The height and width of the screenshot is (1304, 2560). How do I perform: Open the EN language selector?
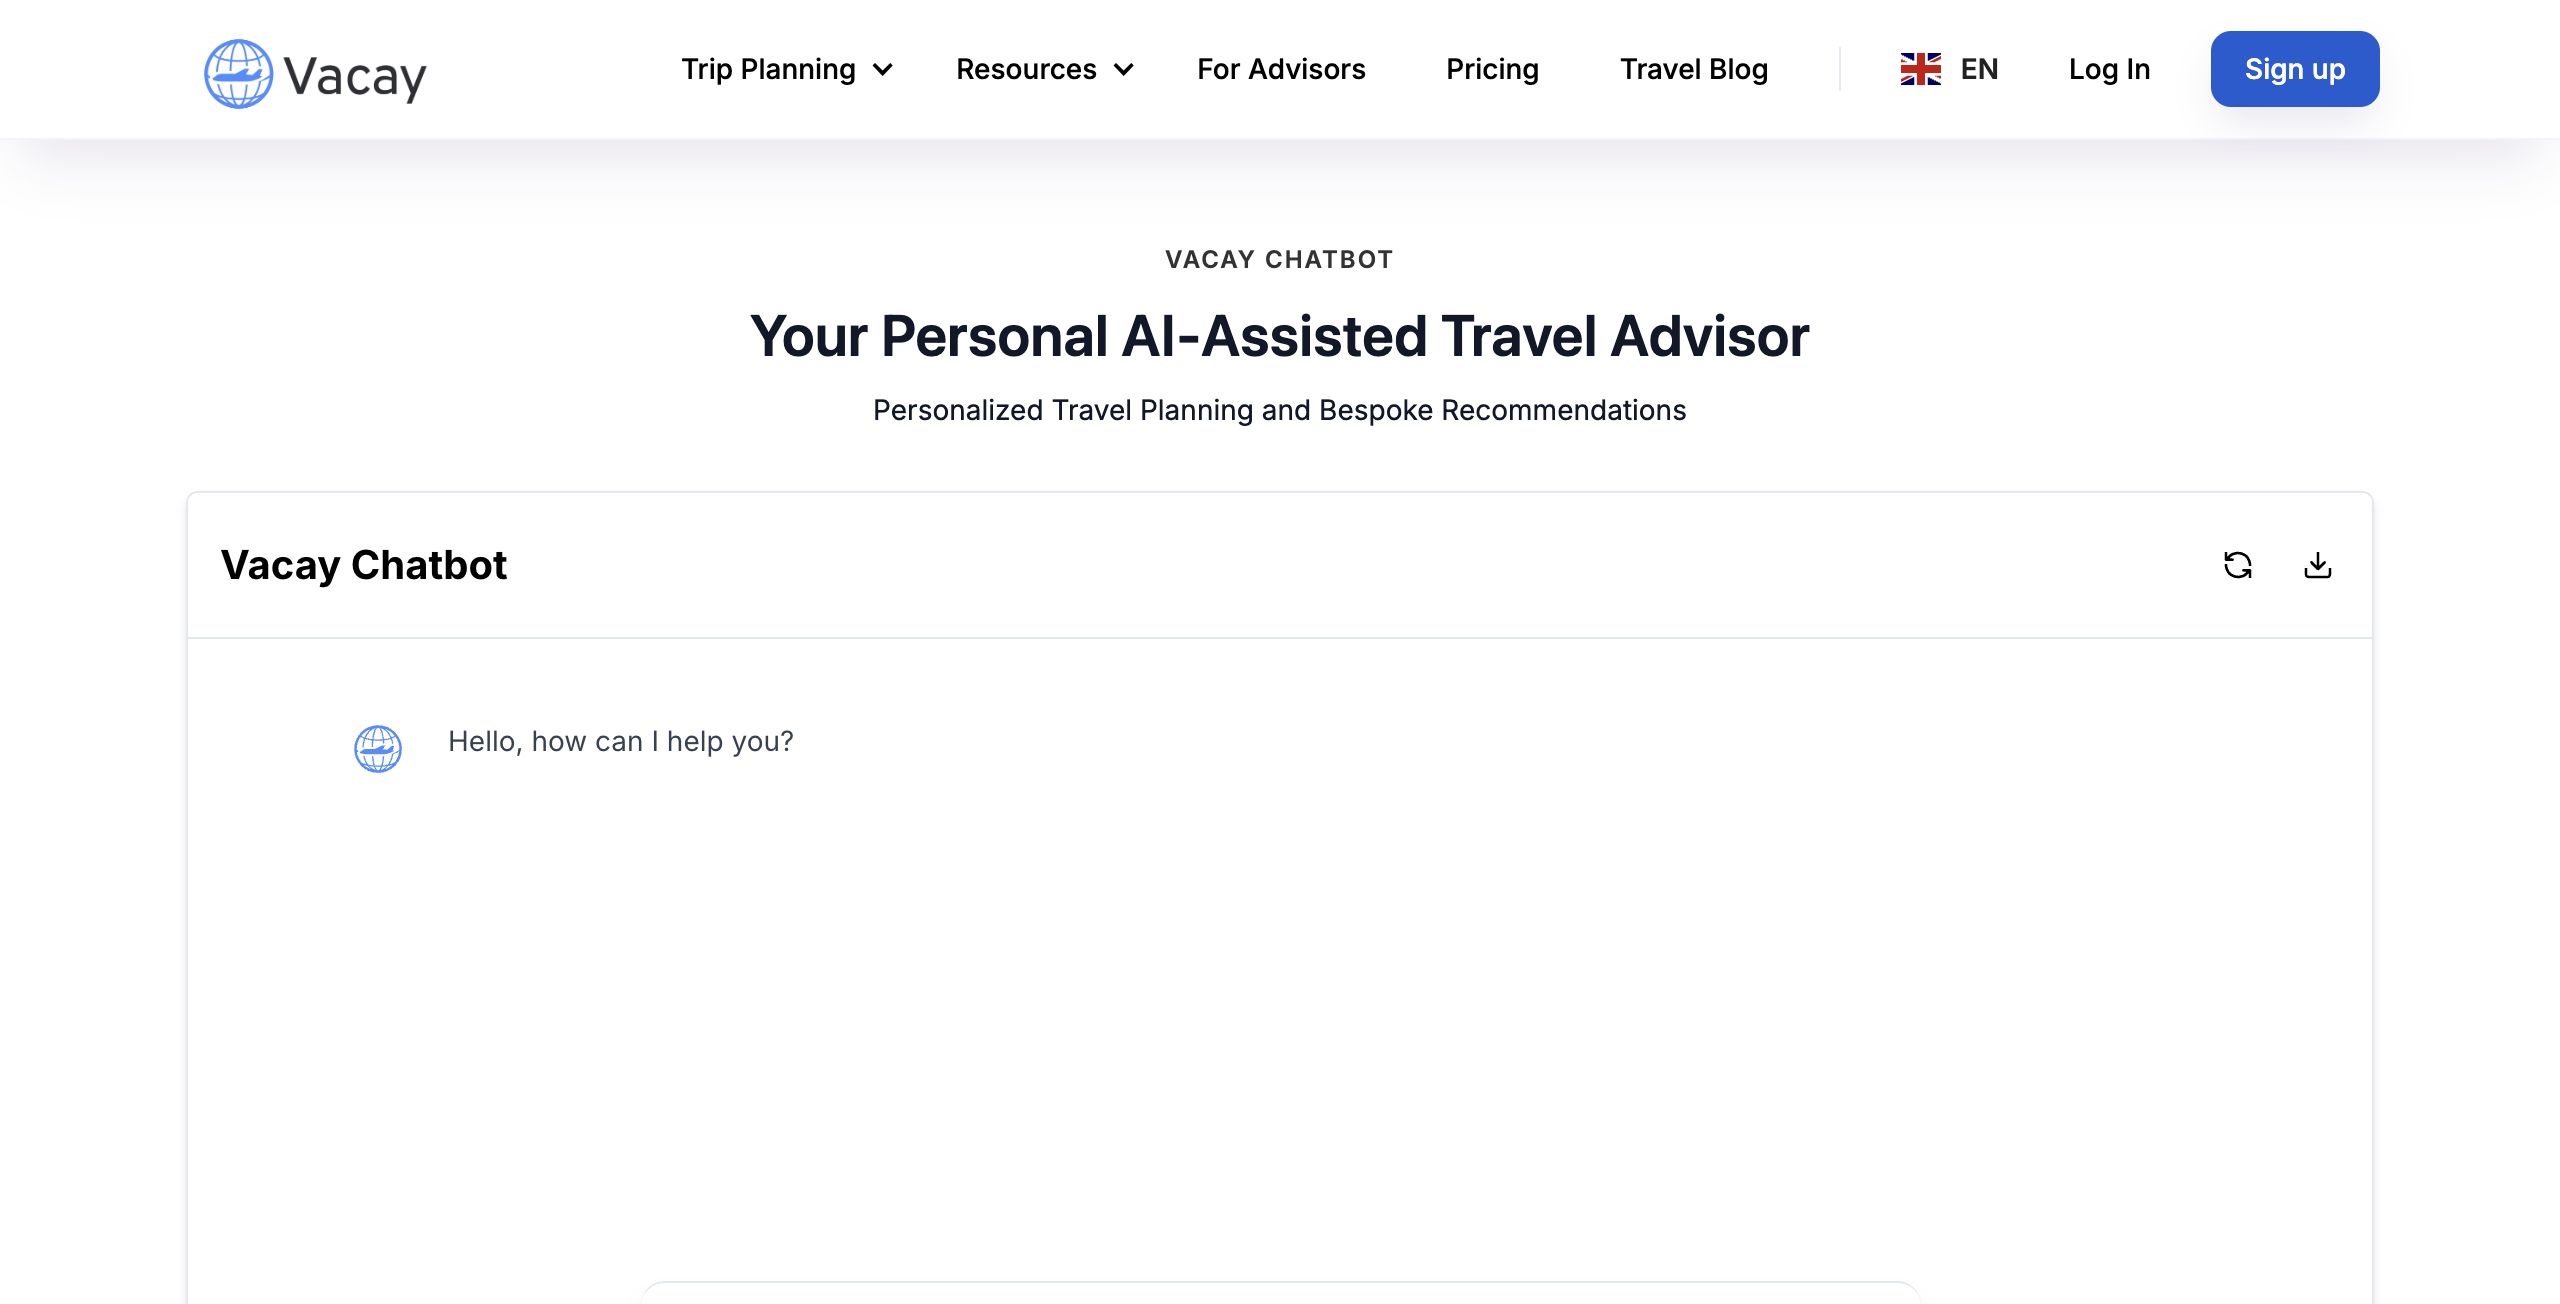(x=1978, y=69)
